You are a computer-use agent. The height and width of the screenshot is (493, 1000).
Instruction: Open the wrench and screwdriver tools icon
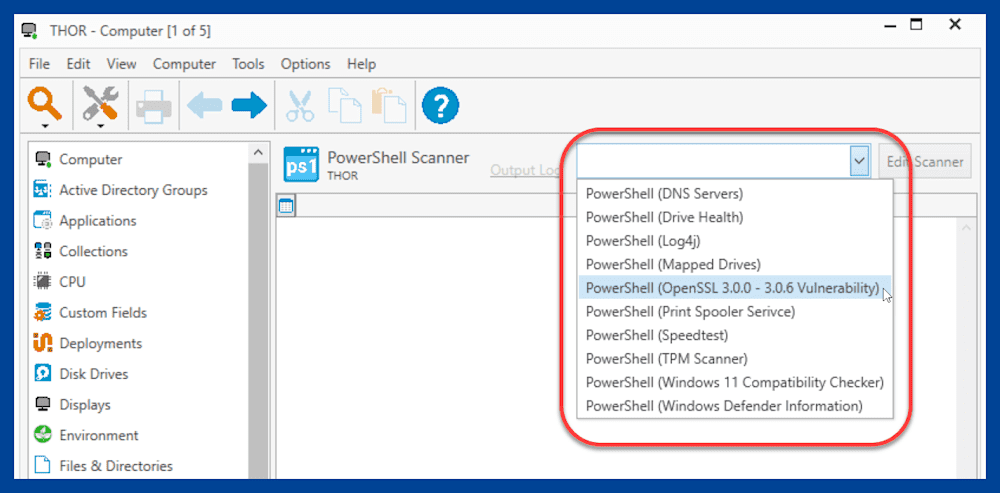(100, 102)
